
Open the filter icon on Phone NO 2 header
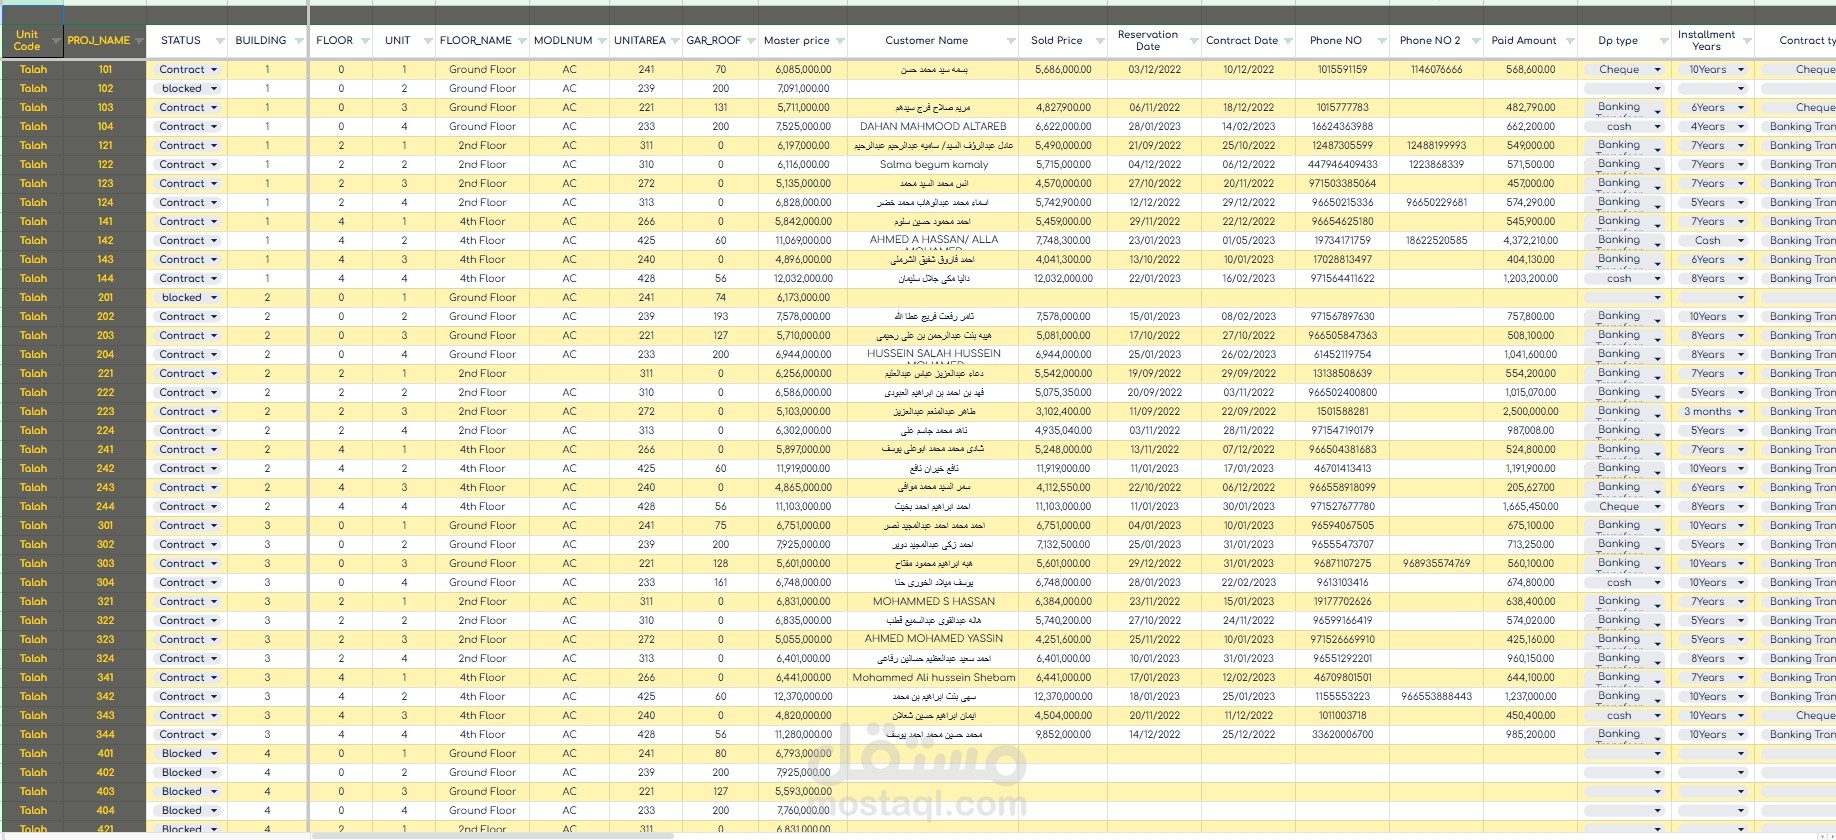[x=1474, y=41]
